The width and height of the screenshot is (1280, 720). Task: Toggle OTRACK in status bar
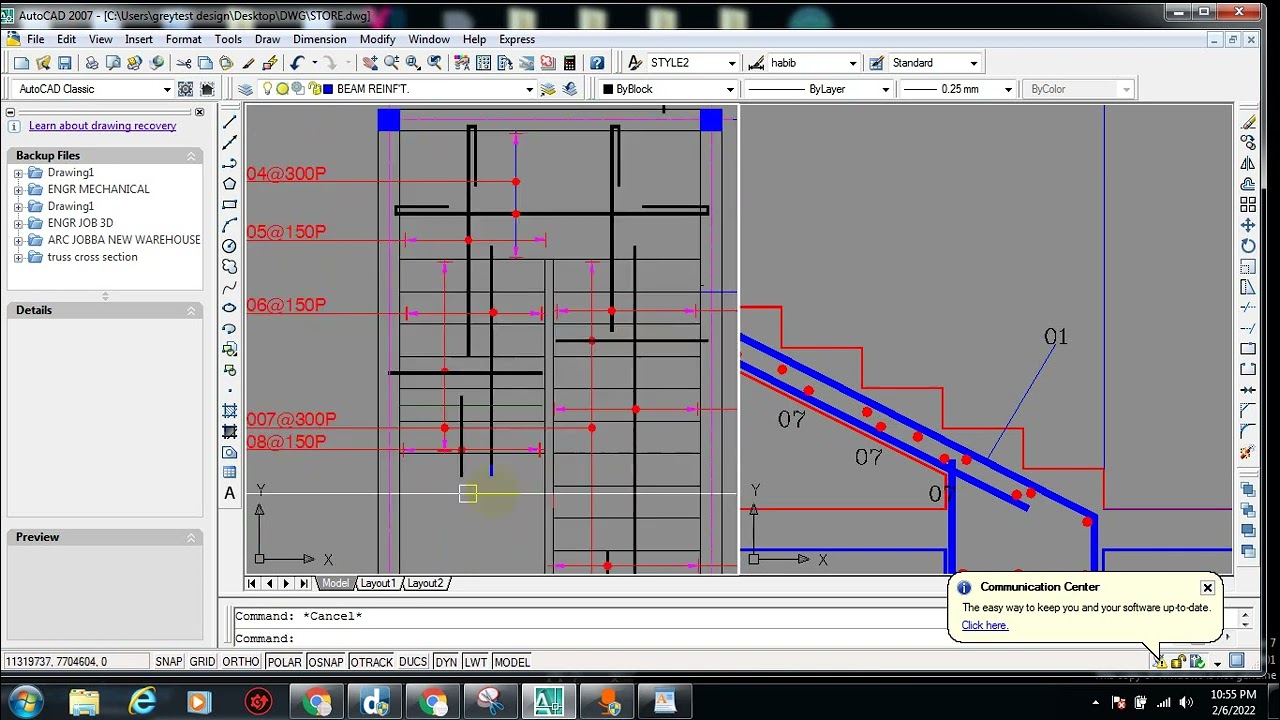pyautogui.click(x=371, y=662)
